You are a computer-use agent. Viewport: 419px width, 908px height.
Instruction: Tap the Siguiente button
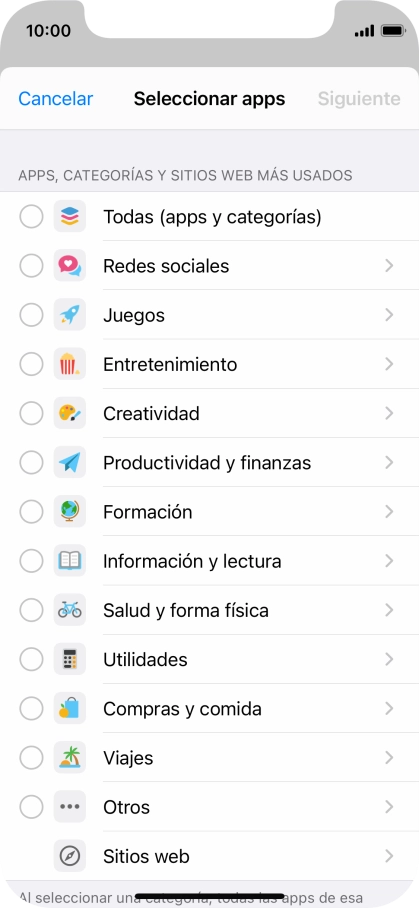pyautogui.click(x=359, y=99)
